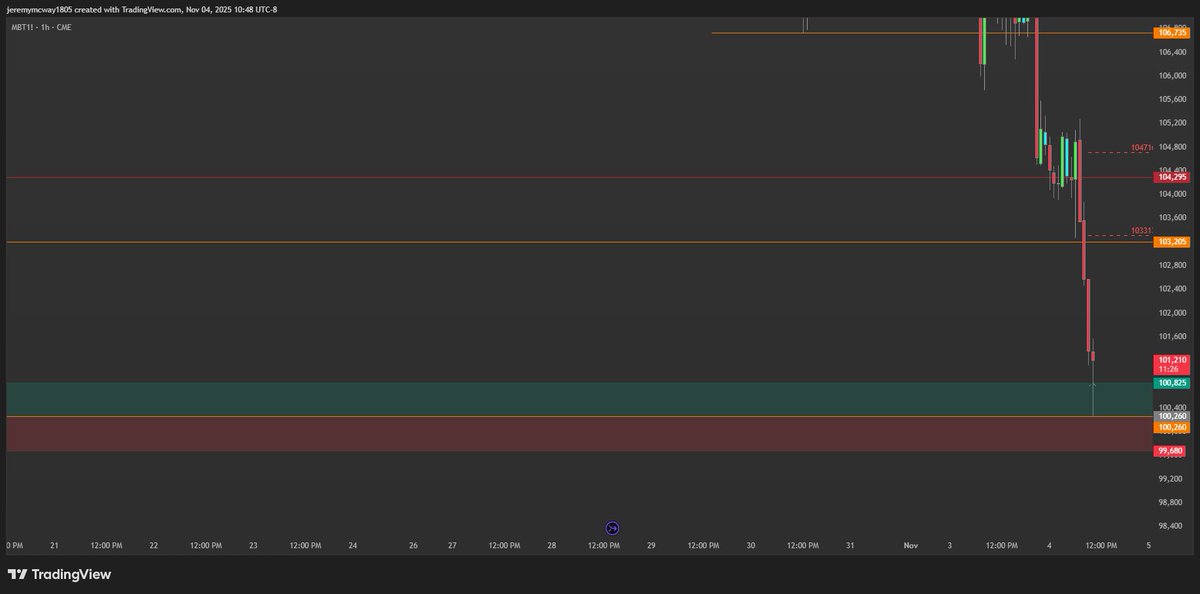The width and height of the screenshot is (1200, 594).
Task: Click the 12:00 PM label between 21 and 22
Action: pyautogui.click(x=106, y=546)
